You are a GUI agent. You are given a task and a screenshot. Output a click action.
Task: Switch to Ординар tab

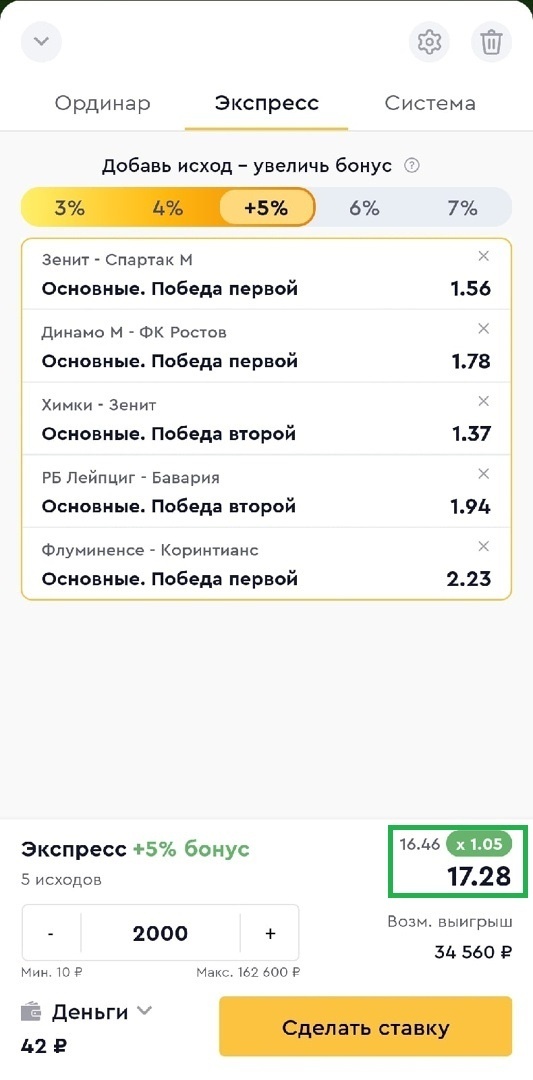point(103,103)
